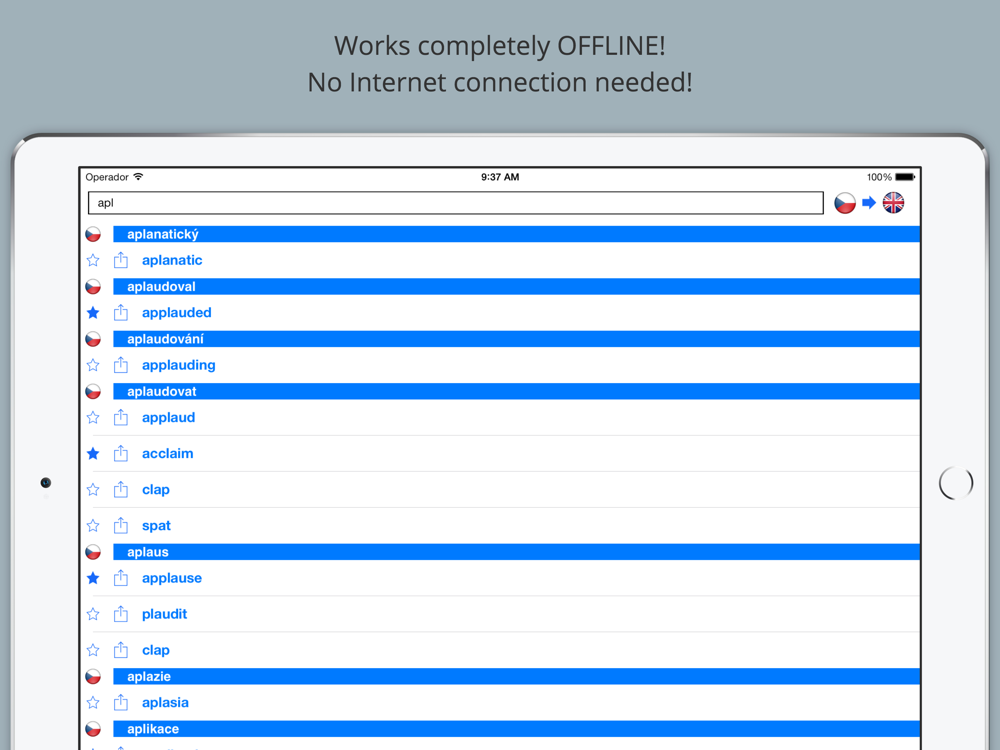Screen dimensions: 1000x750
Task: Open the 'plaudit' translation entry
Action: (x=165, y=614)
